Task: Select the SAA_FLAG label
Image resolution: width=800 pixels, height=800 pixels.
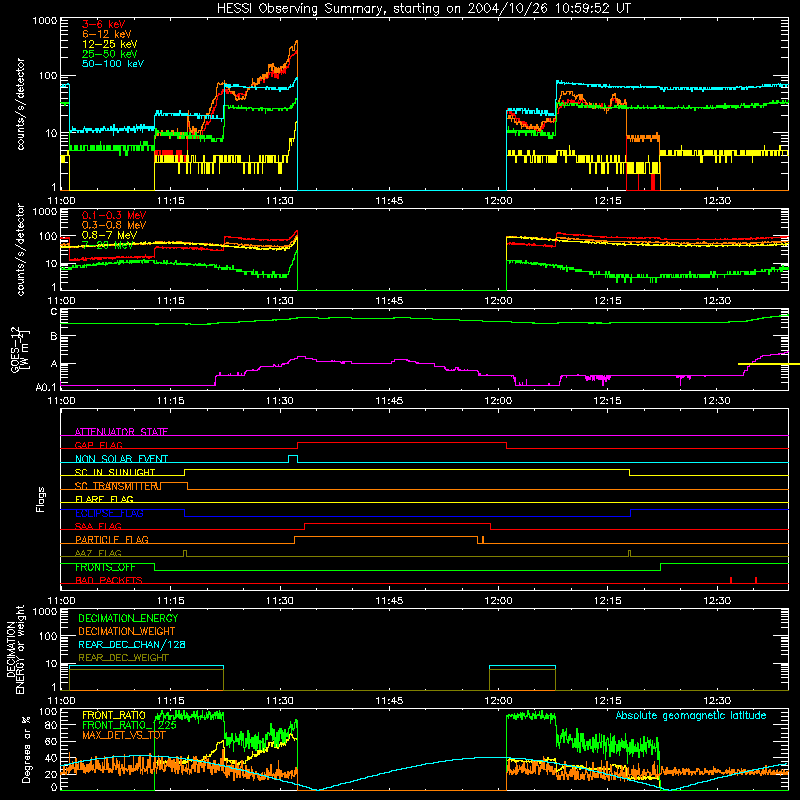Action: point(98,526)
